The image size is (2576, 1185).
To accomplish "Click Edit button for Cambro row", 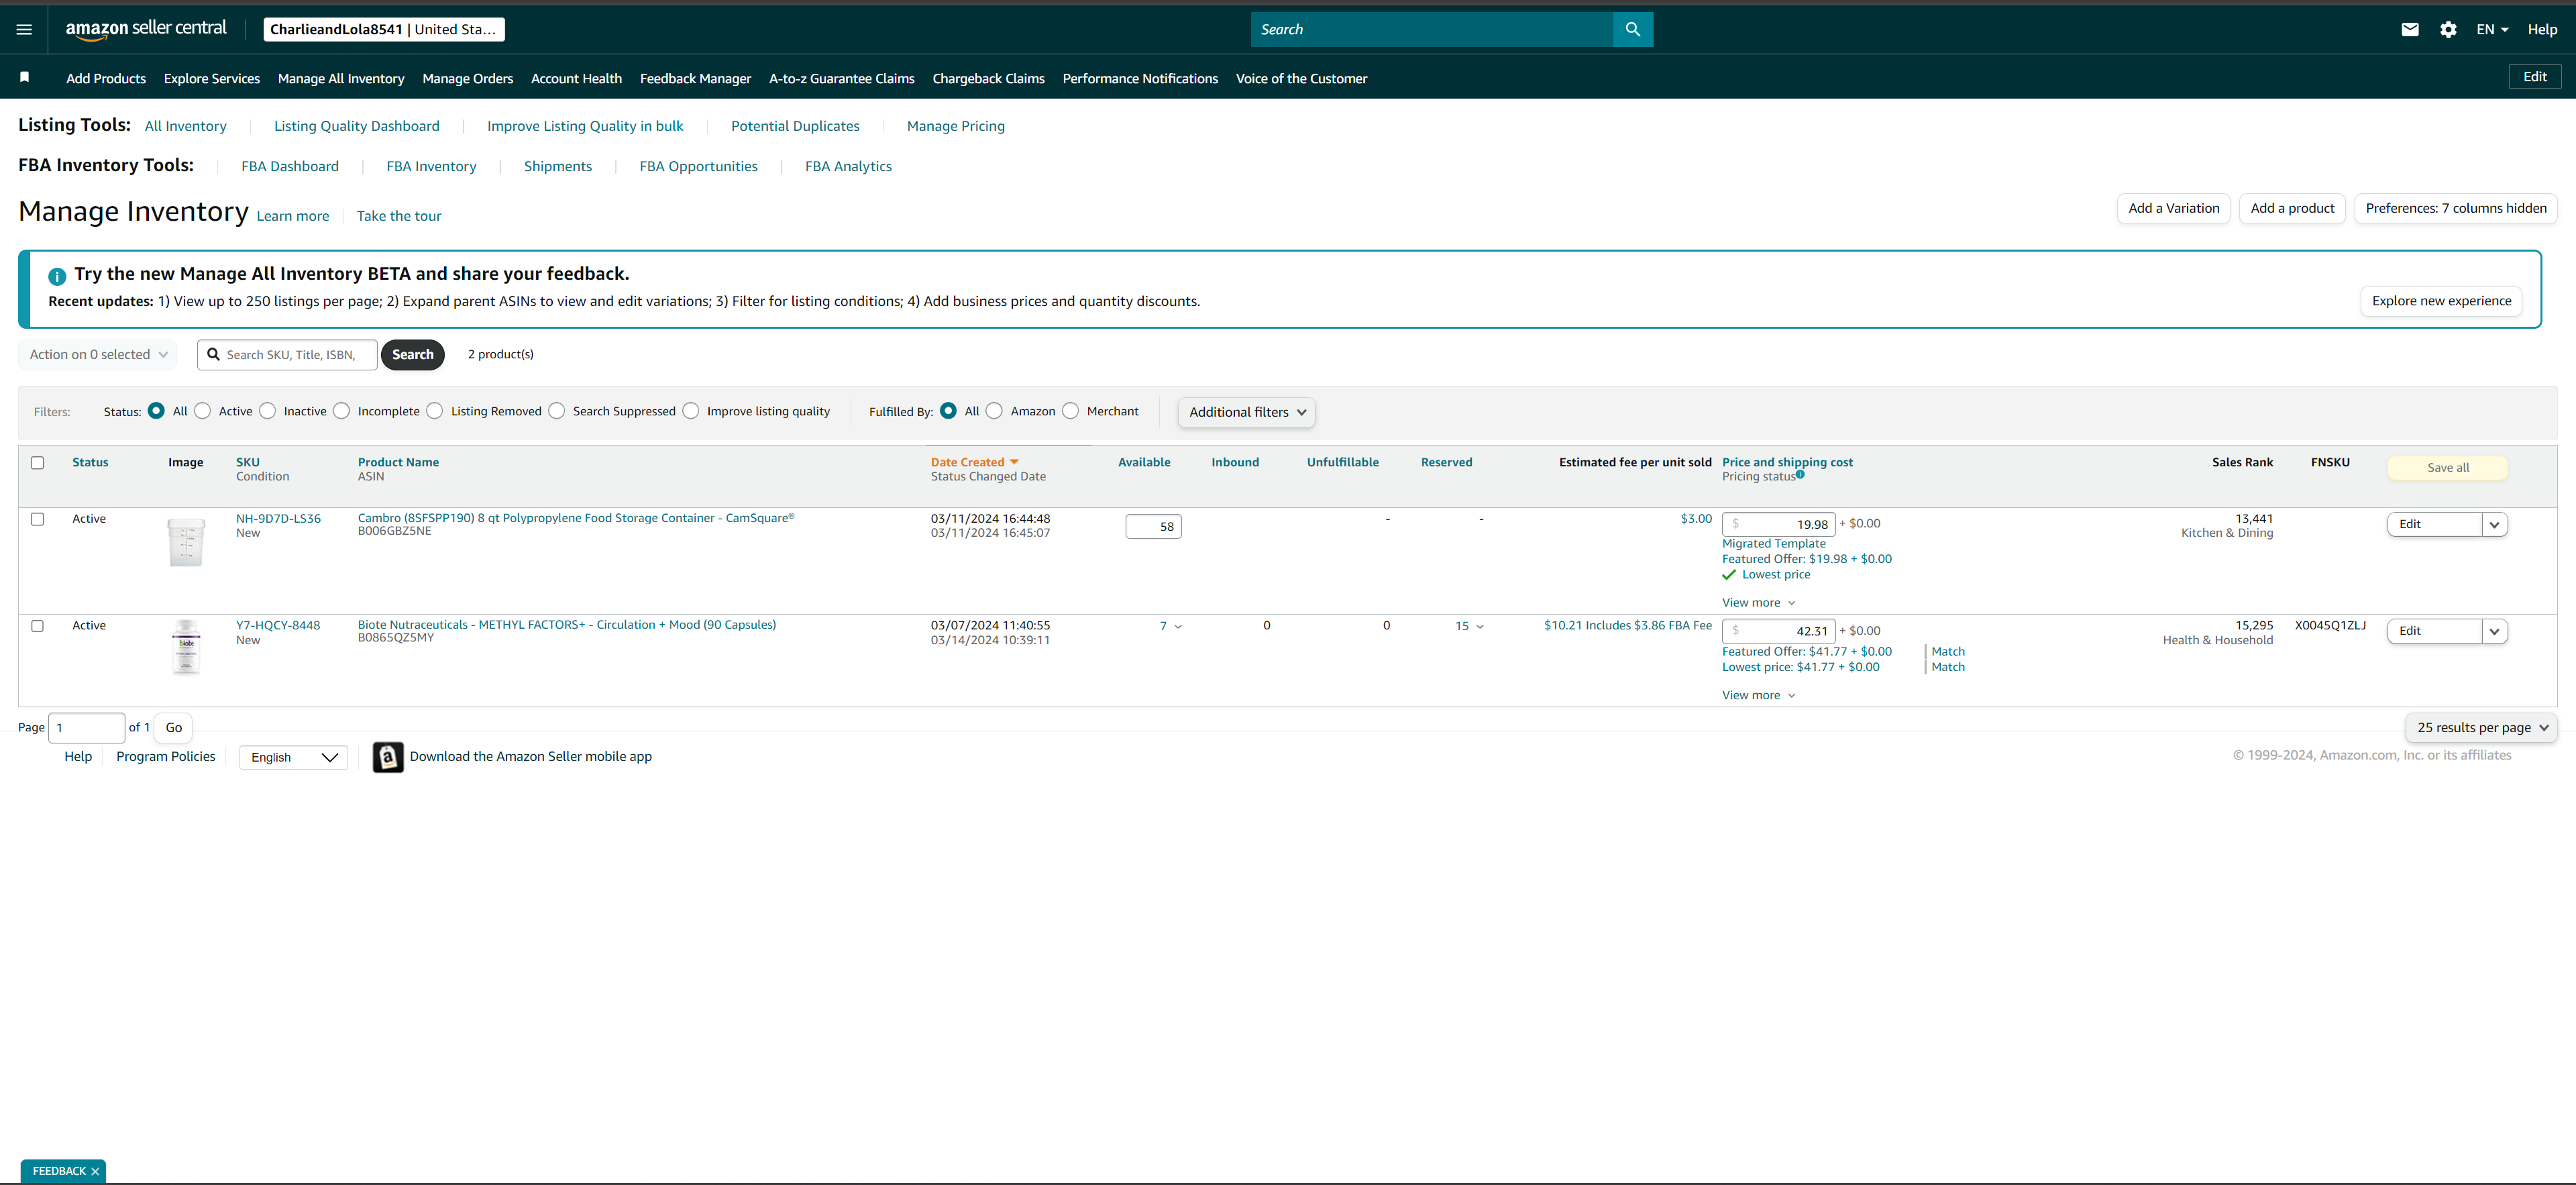I will coord(2434,524).
